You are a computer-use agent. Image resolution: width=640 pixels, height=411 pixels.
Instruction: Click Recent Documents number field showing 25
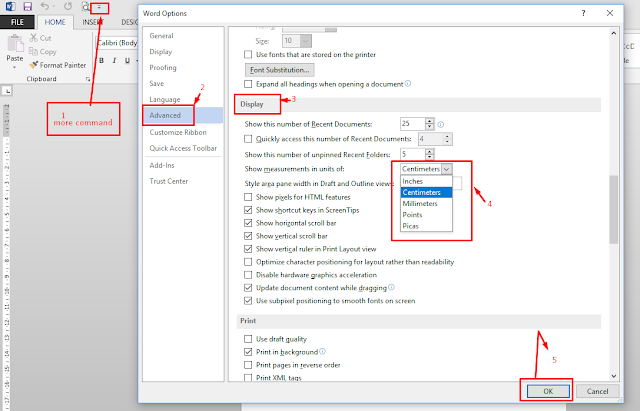click(413, 124)
